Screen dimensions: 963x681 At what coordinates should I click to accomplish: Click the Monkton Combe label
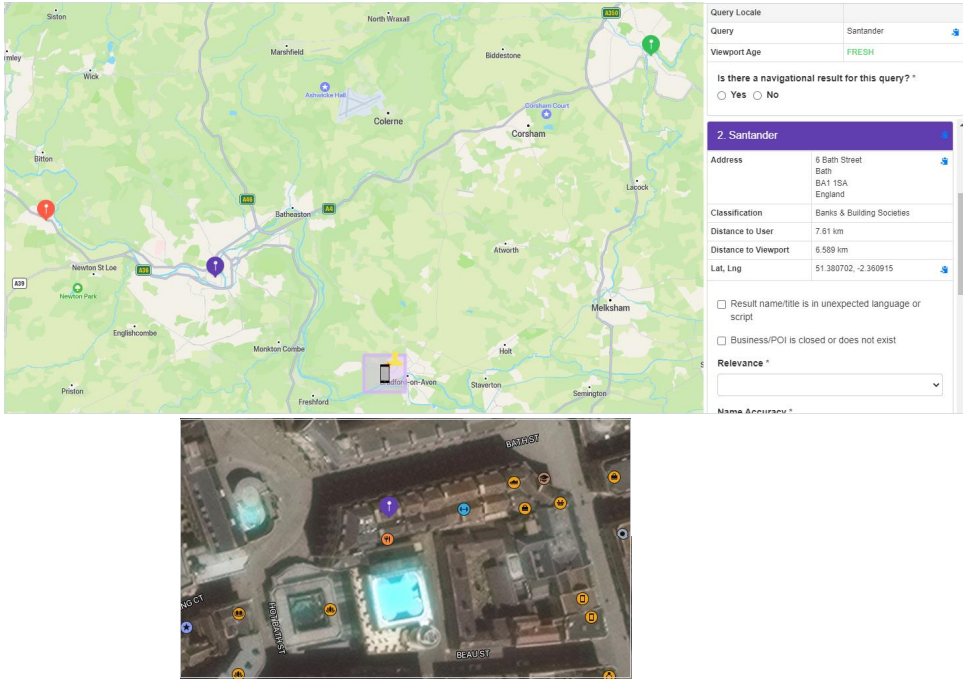coord(279,349)
